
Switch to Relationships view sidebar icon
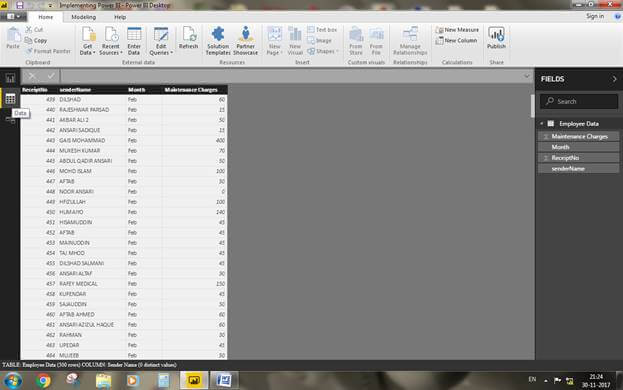click(10, 119)
